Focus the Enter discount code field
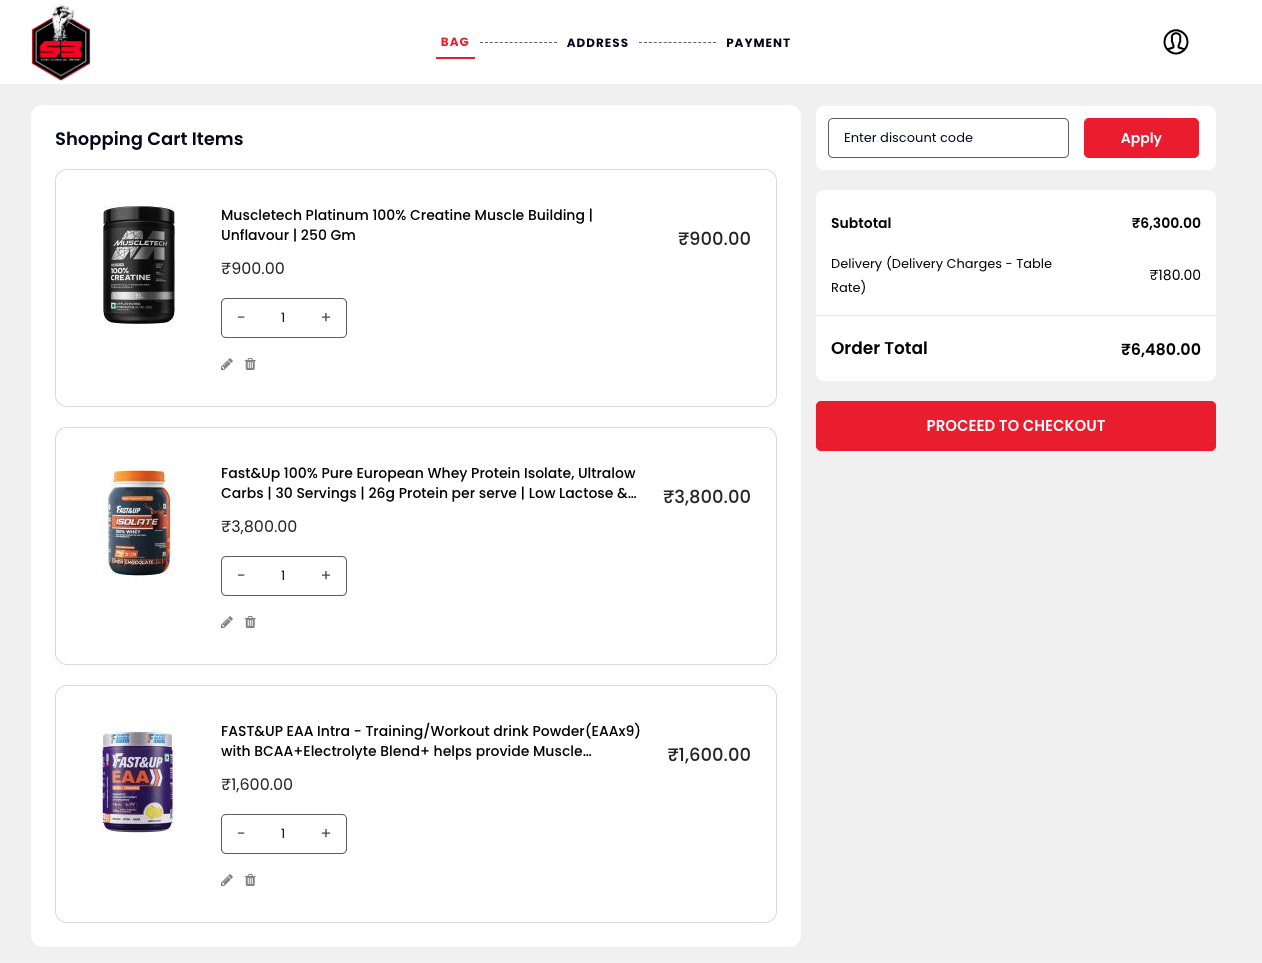The width and height of the screenshot is (1262, 963). [x=948, y=138]
